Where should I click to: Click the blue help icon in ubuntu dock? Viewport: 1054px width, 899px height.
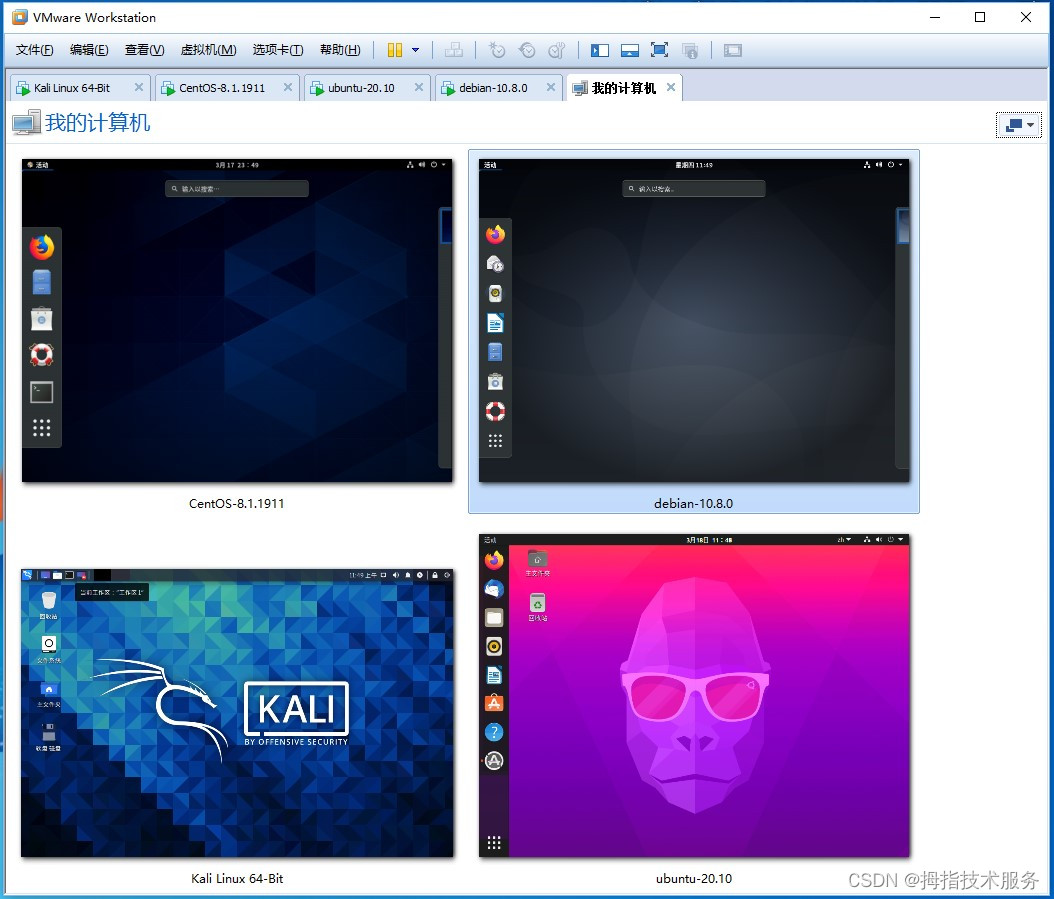(494, 732)
